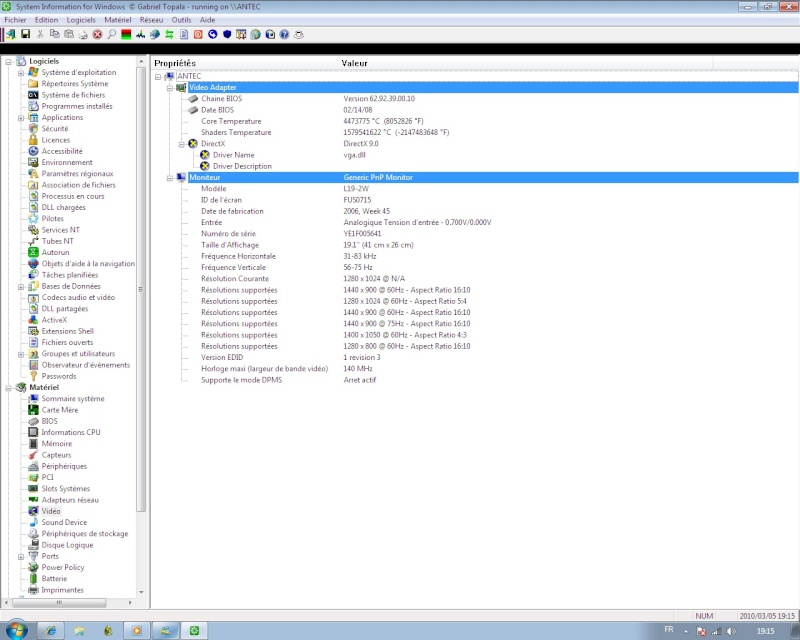Screen dimensions: 800x640
Task: Select Programmes installés in tree
Action: [x=77, y=106]
